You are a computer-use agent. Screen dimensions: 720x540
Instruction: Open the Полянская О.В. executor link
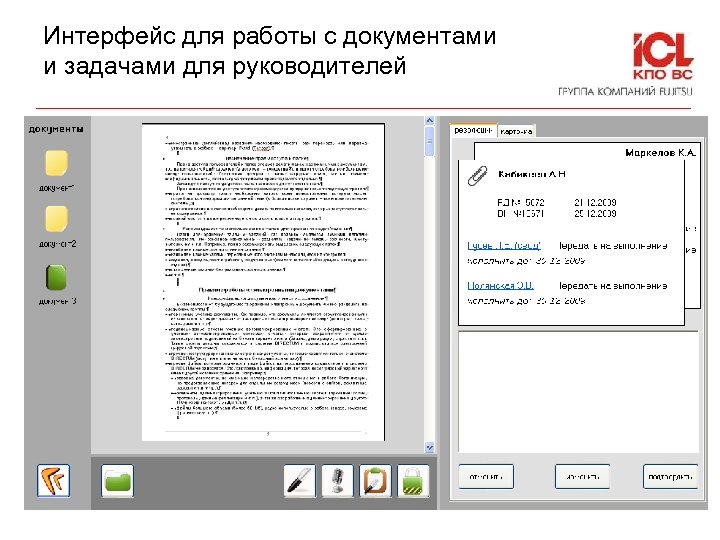point(500,286)
